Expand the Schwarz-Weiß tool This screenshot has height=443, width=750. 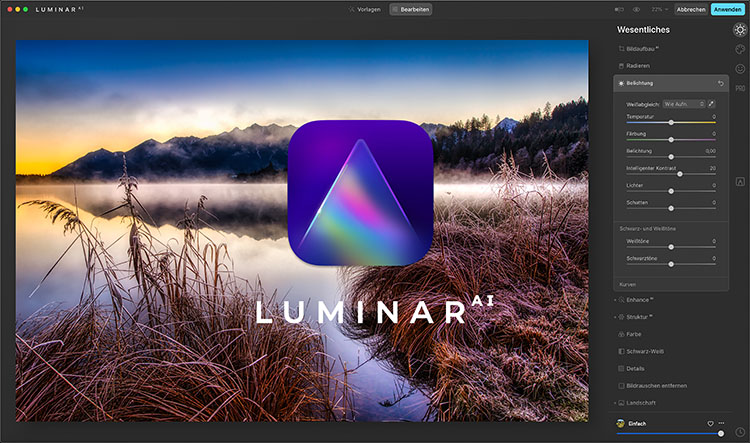click(641, 352)
